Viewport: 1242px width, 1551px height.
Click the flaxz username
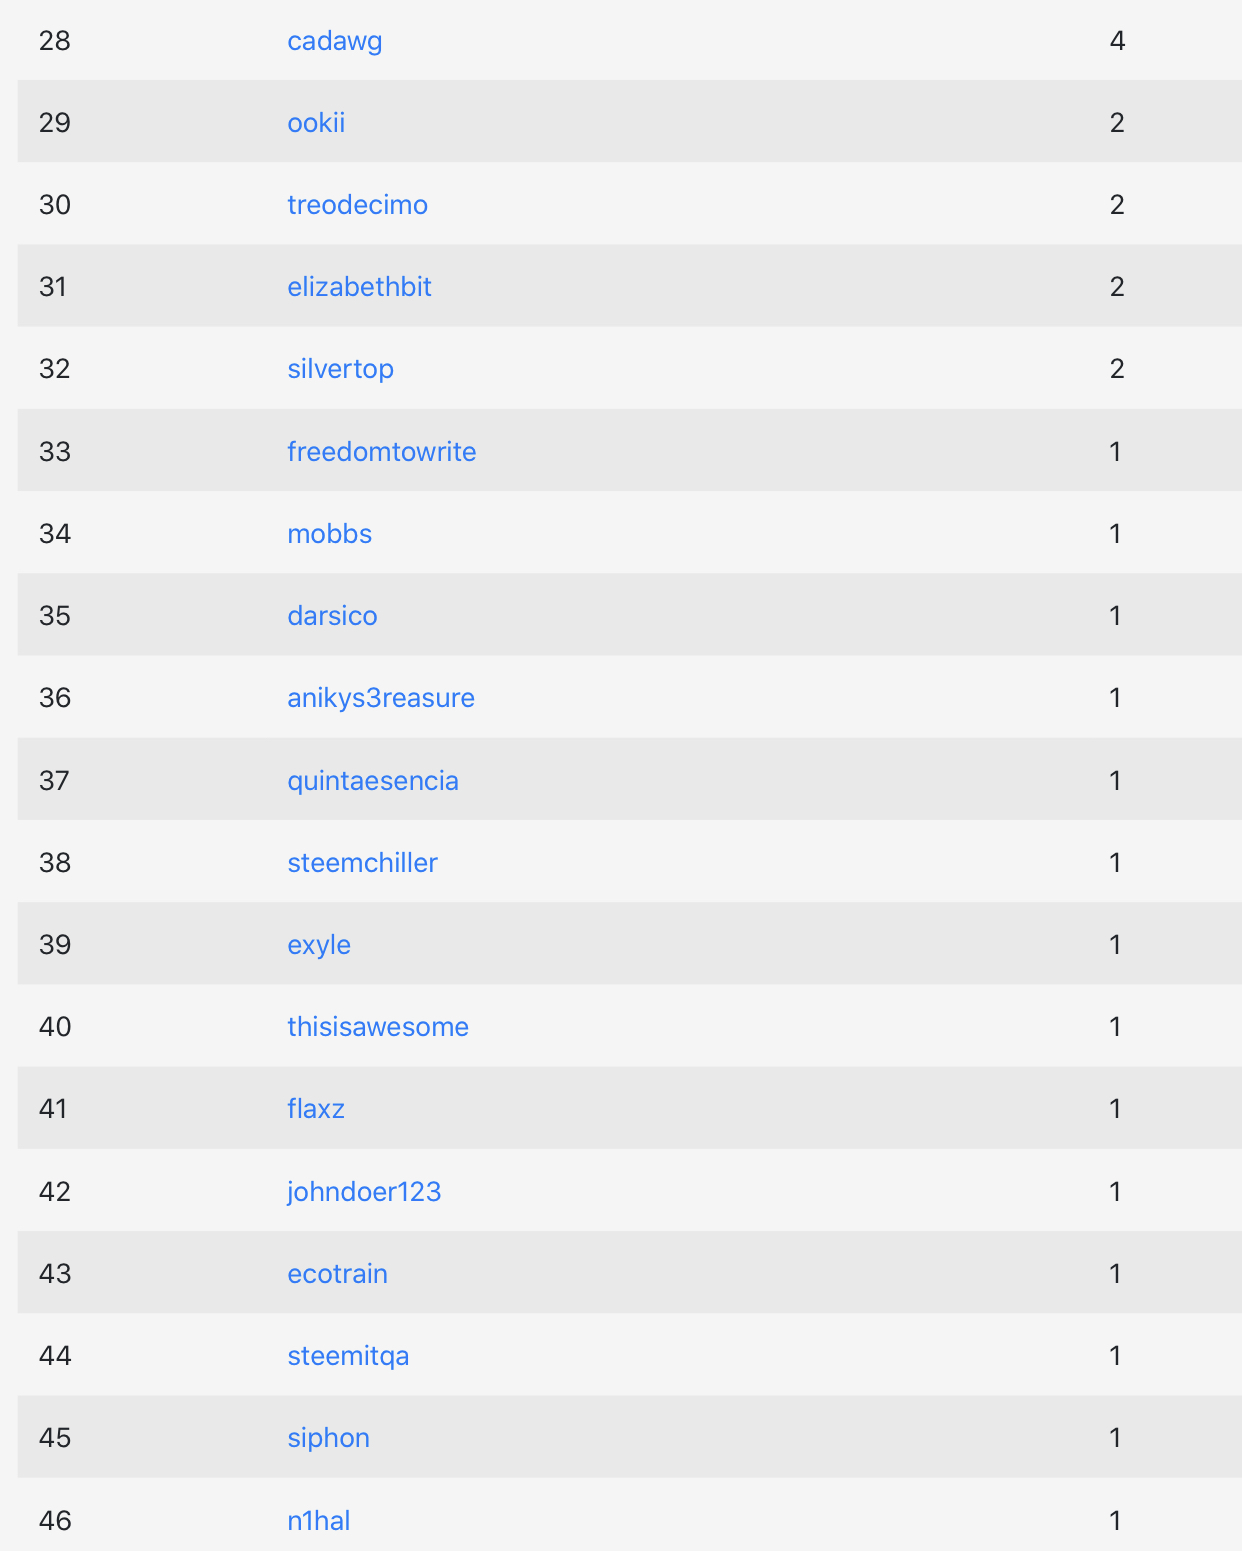coord(316,1109)
